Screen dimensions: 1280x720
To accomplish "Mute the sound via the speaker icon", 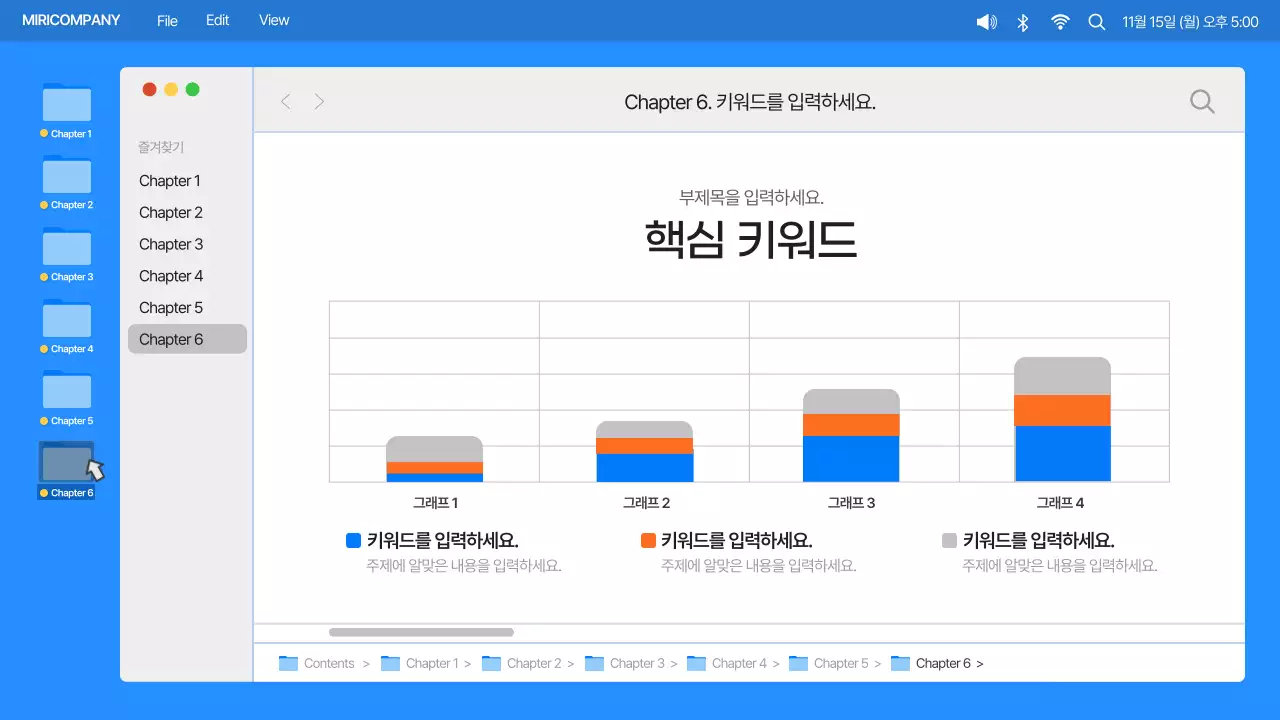I will coord(986,20).
